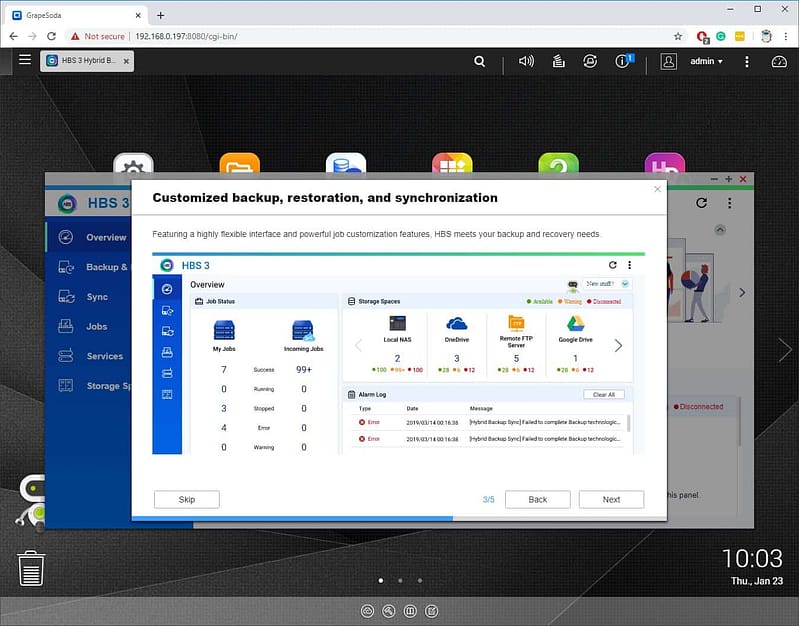Bookmark this page with star icon
This screenshot has width=799, height=626.
(678, 36)
